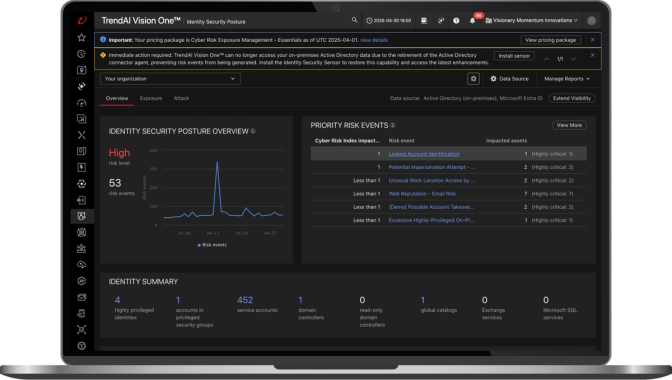Open the mobile device sidebar icon
The image size is (672, 380).
tap(81, 313)
